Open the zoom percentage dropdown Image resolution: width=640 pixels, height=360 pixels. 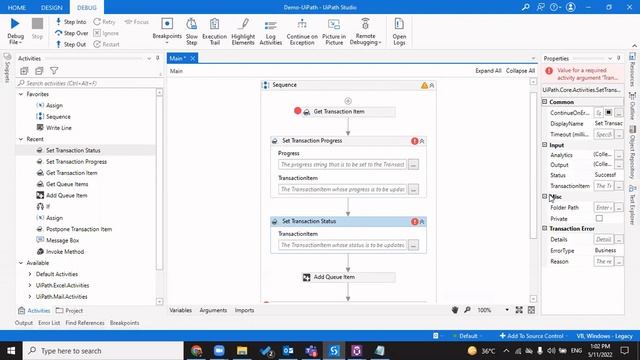point(507,310)
